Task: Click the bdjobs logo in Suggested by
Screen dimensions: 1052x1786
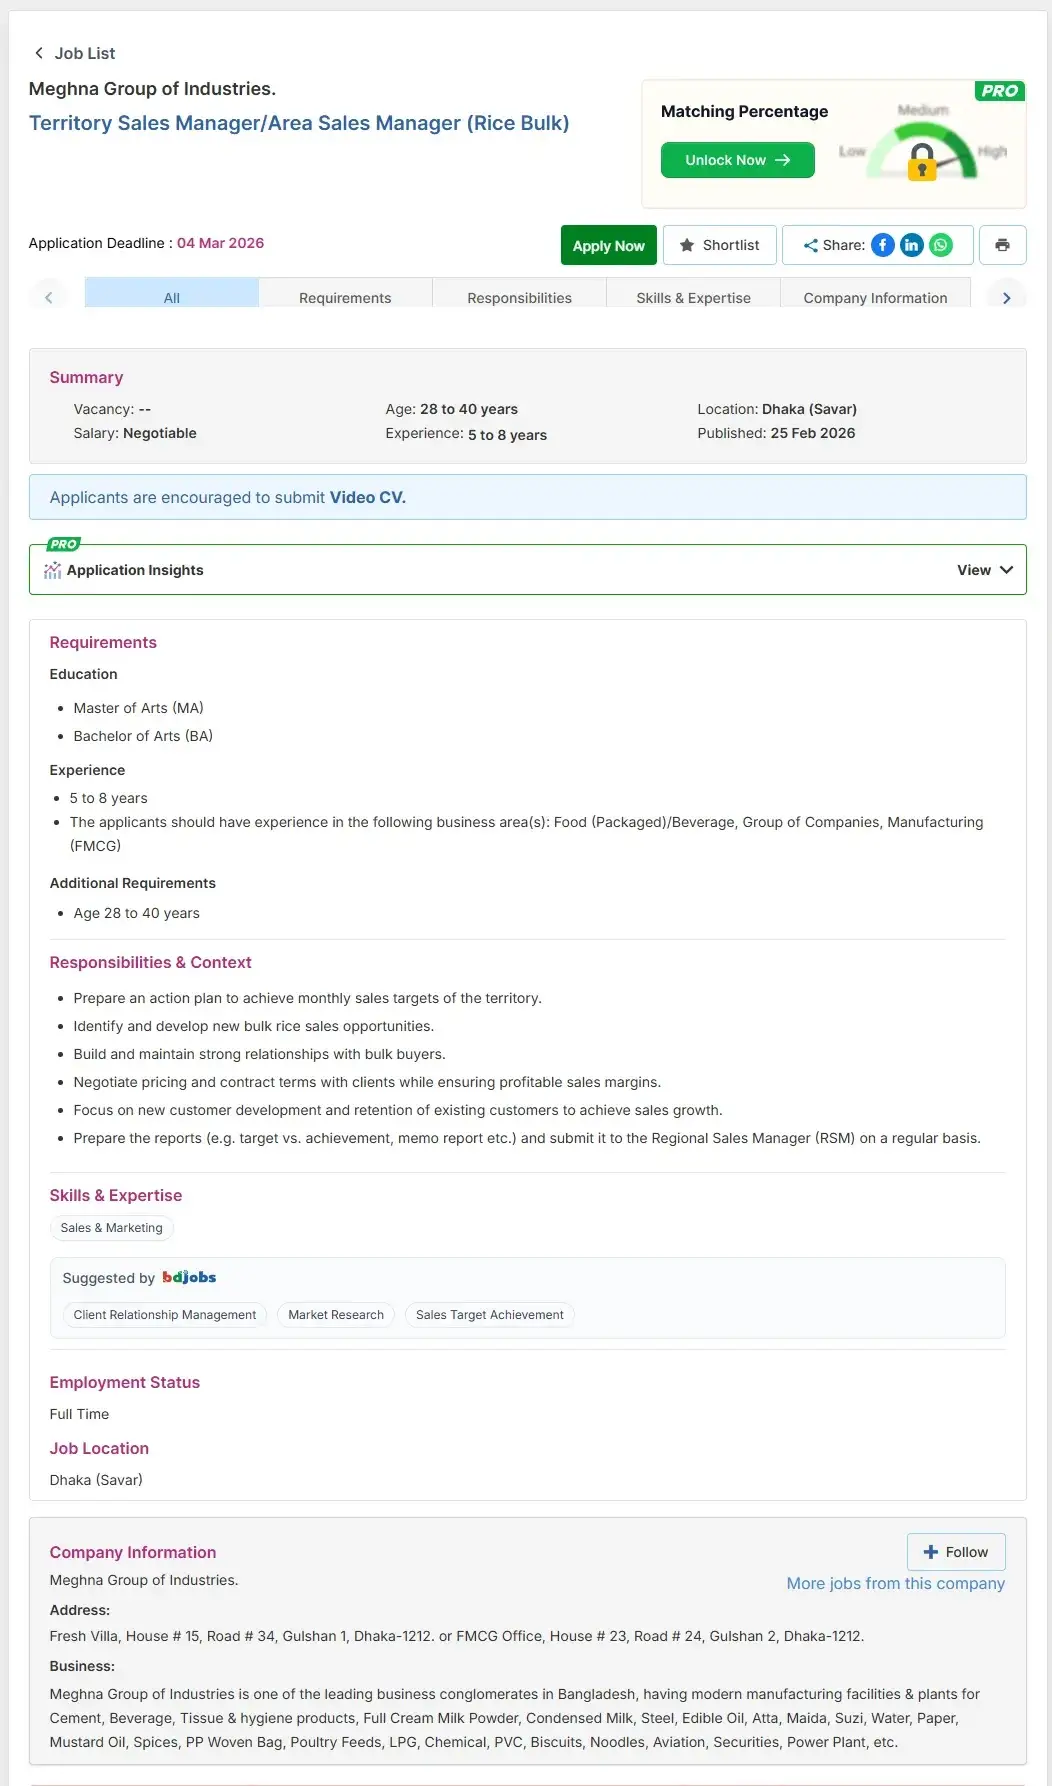Action: [x=188, y=1277]
